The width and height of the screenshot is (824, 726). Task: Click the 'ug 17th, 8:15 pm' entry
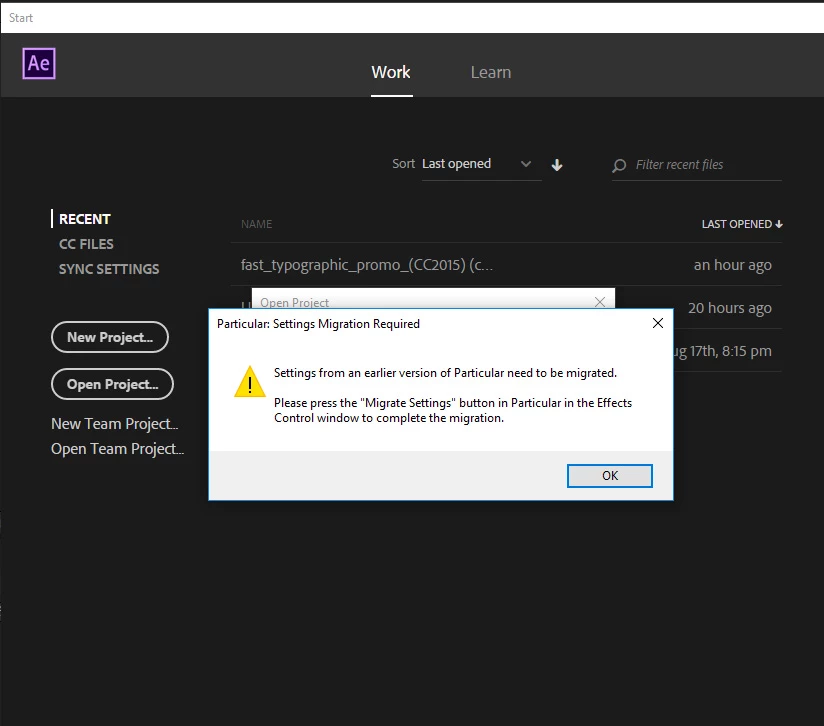click(x=723, y=351)
